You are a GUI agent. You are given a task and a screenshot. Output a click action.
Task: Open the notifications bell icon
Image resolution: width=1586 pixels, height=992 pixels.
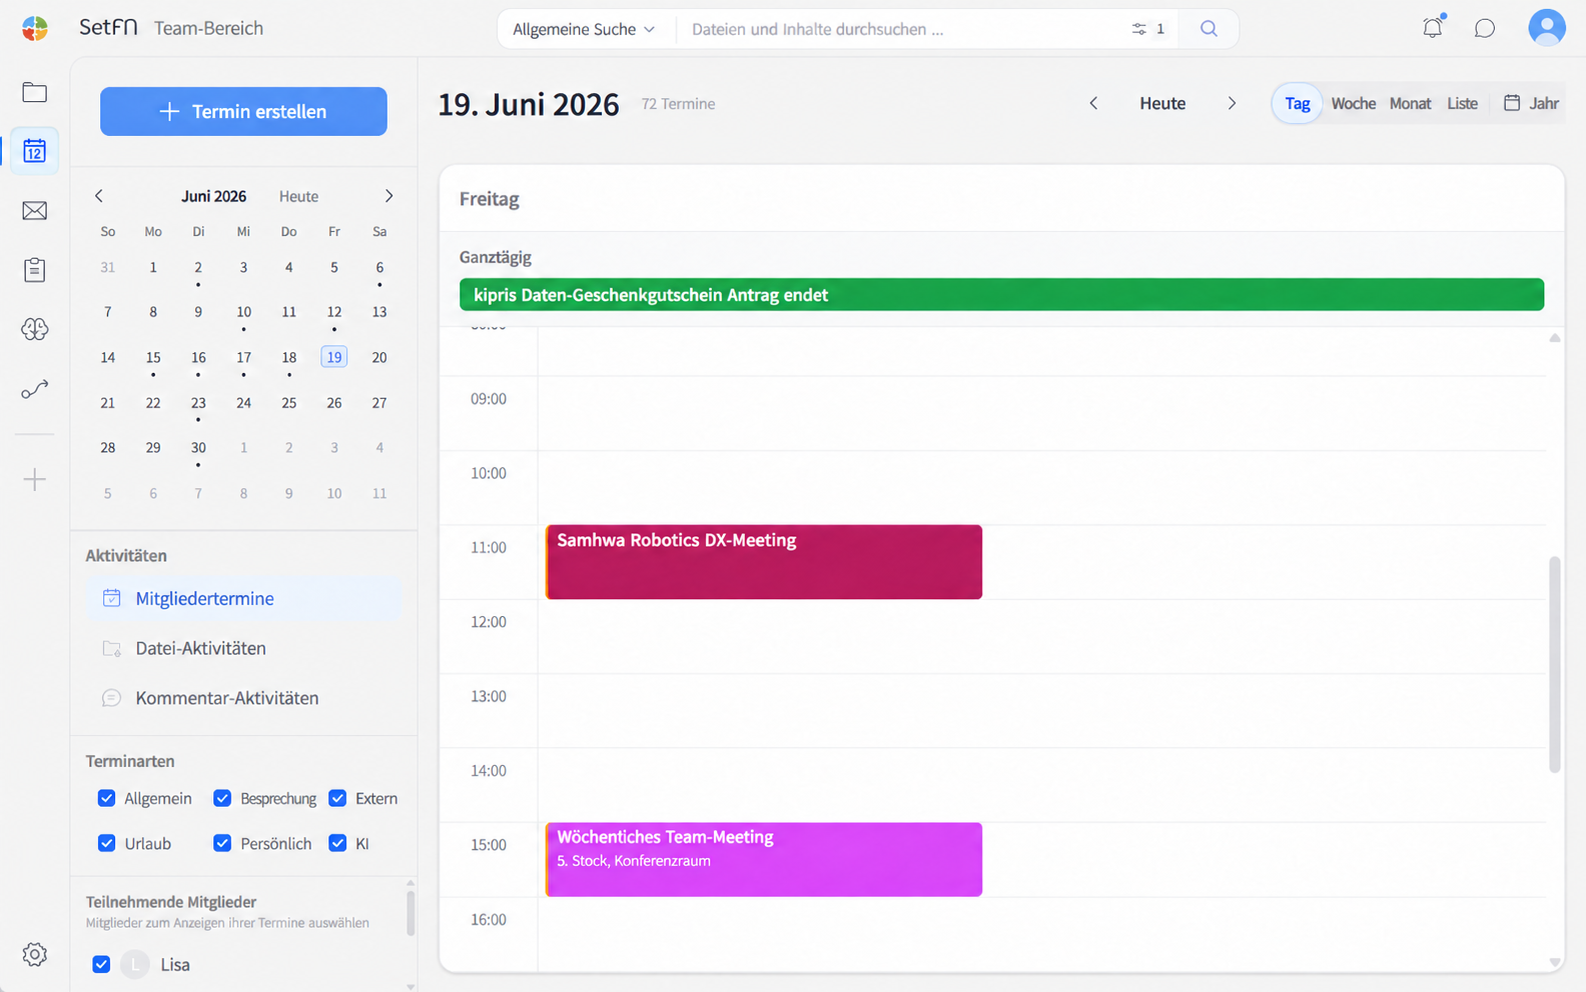point(1433,28)
